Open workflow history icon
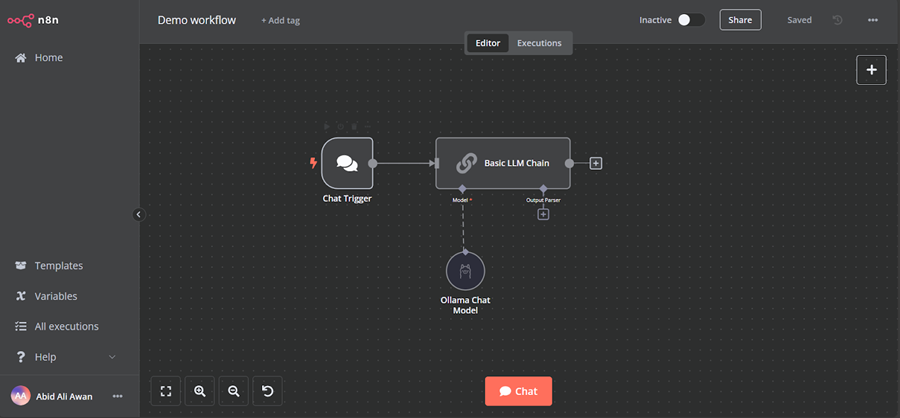 pos(837,20)
